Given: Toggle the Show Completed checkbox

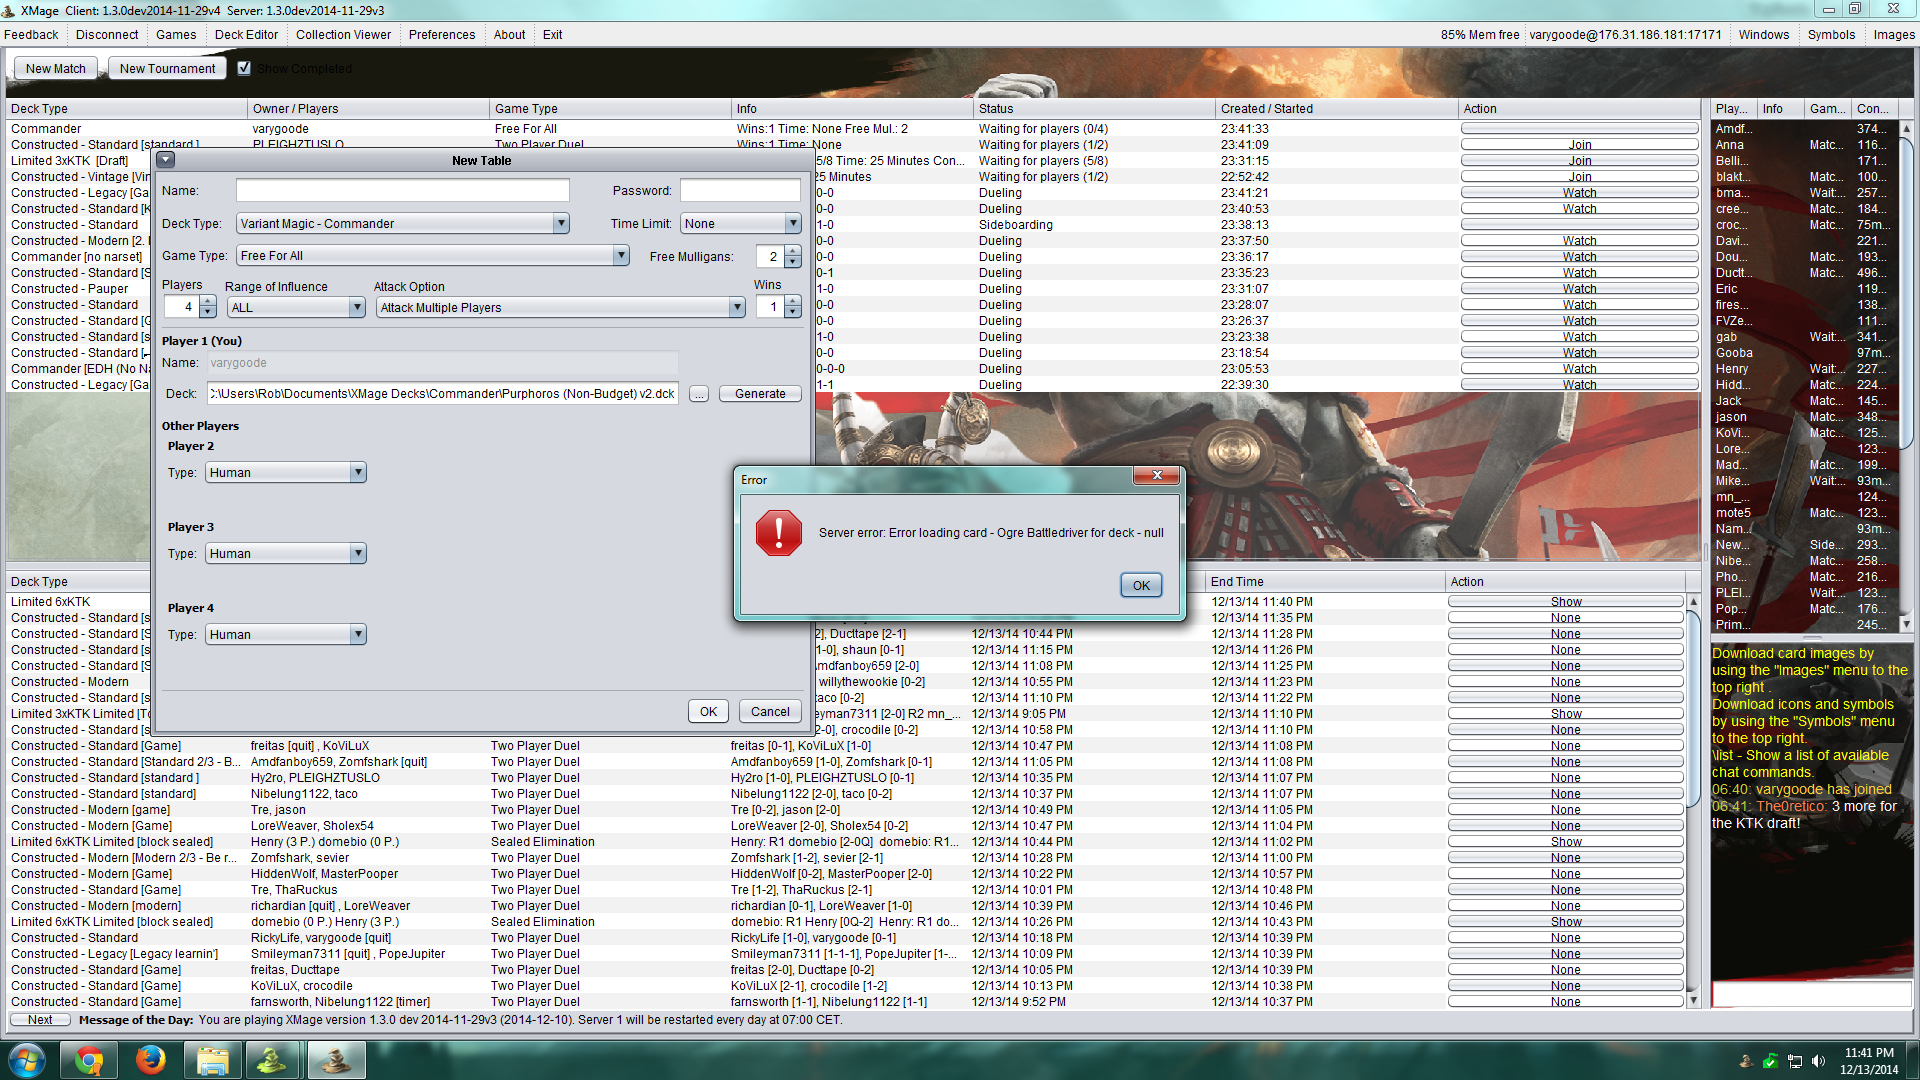Looking at the screenshot, I should pyautogui.click(x=244, y=68).
